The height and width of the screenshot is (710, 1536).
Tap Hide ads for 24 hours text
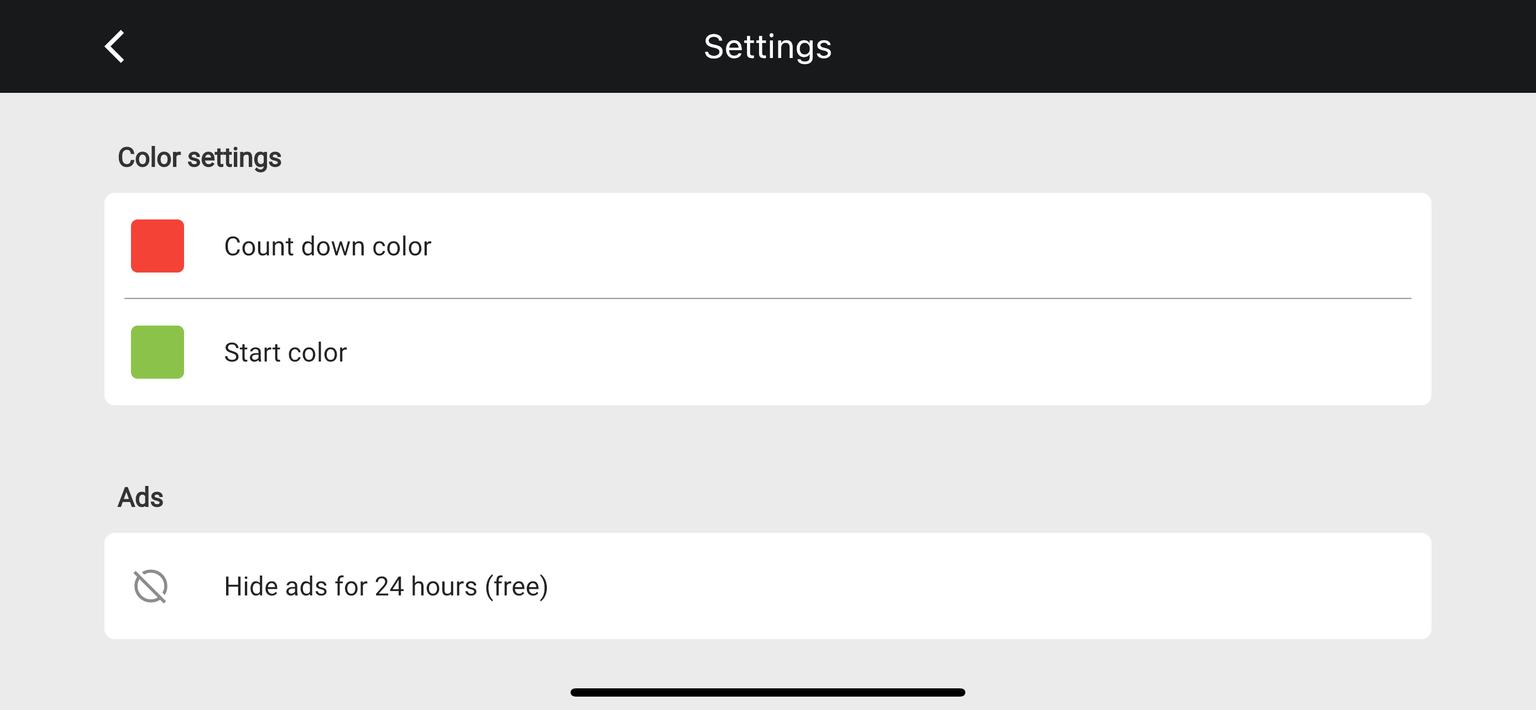pyautogui.click(x=386, y=586)
